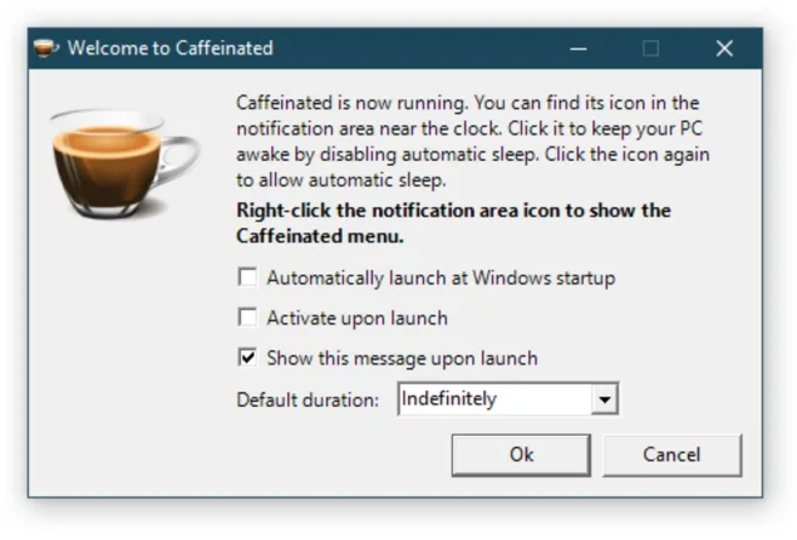797x540 pixels.
Task: Click the Default duration label
Action: pos(308,400)
